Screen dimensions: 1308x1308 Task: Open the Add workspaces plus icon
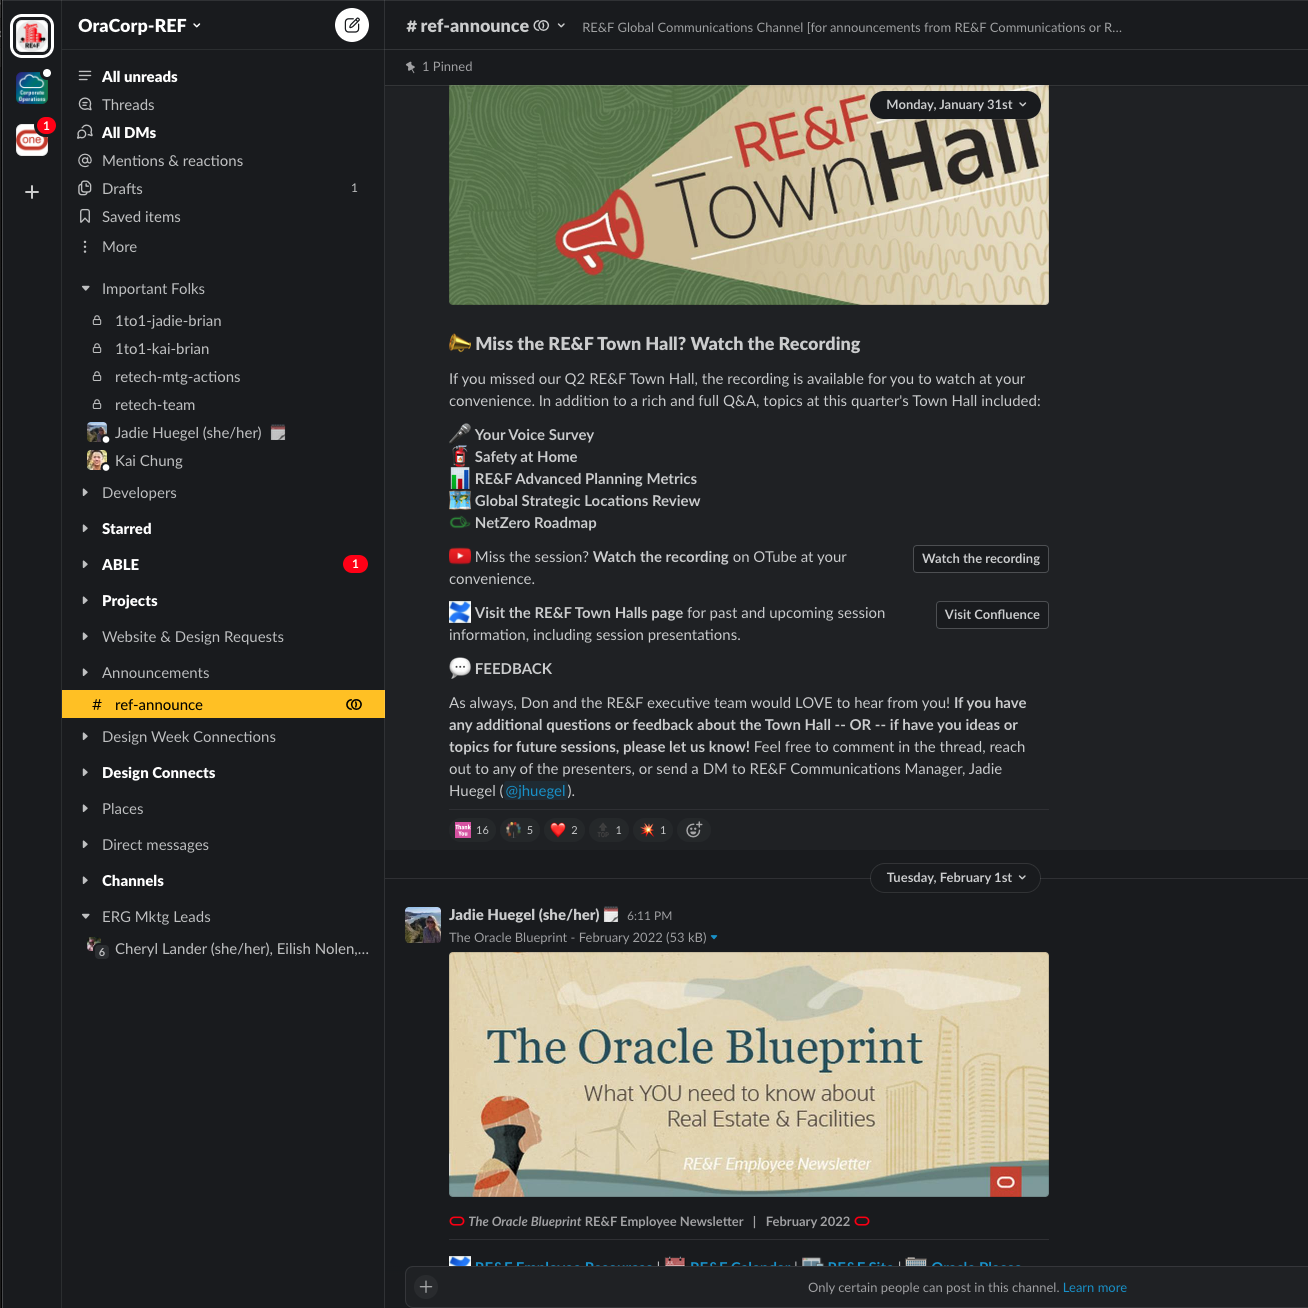(x=32, y=192)
